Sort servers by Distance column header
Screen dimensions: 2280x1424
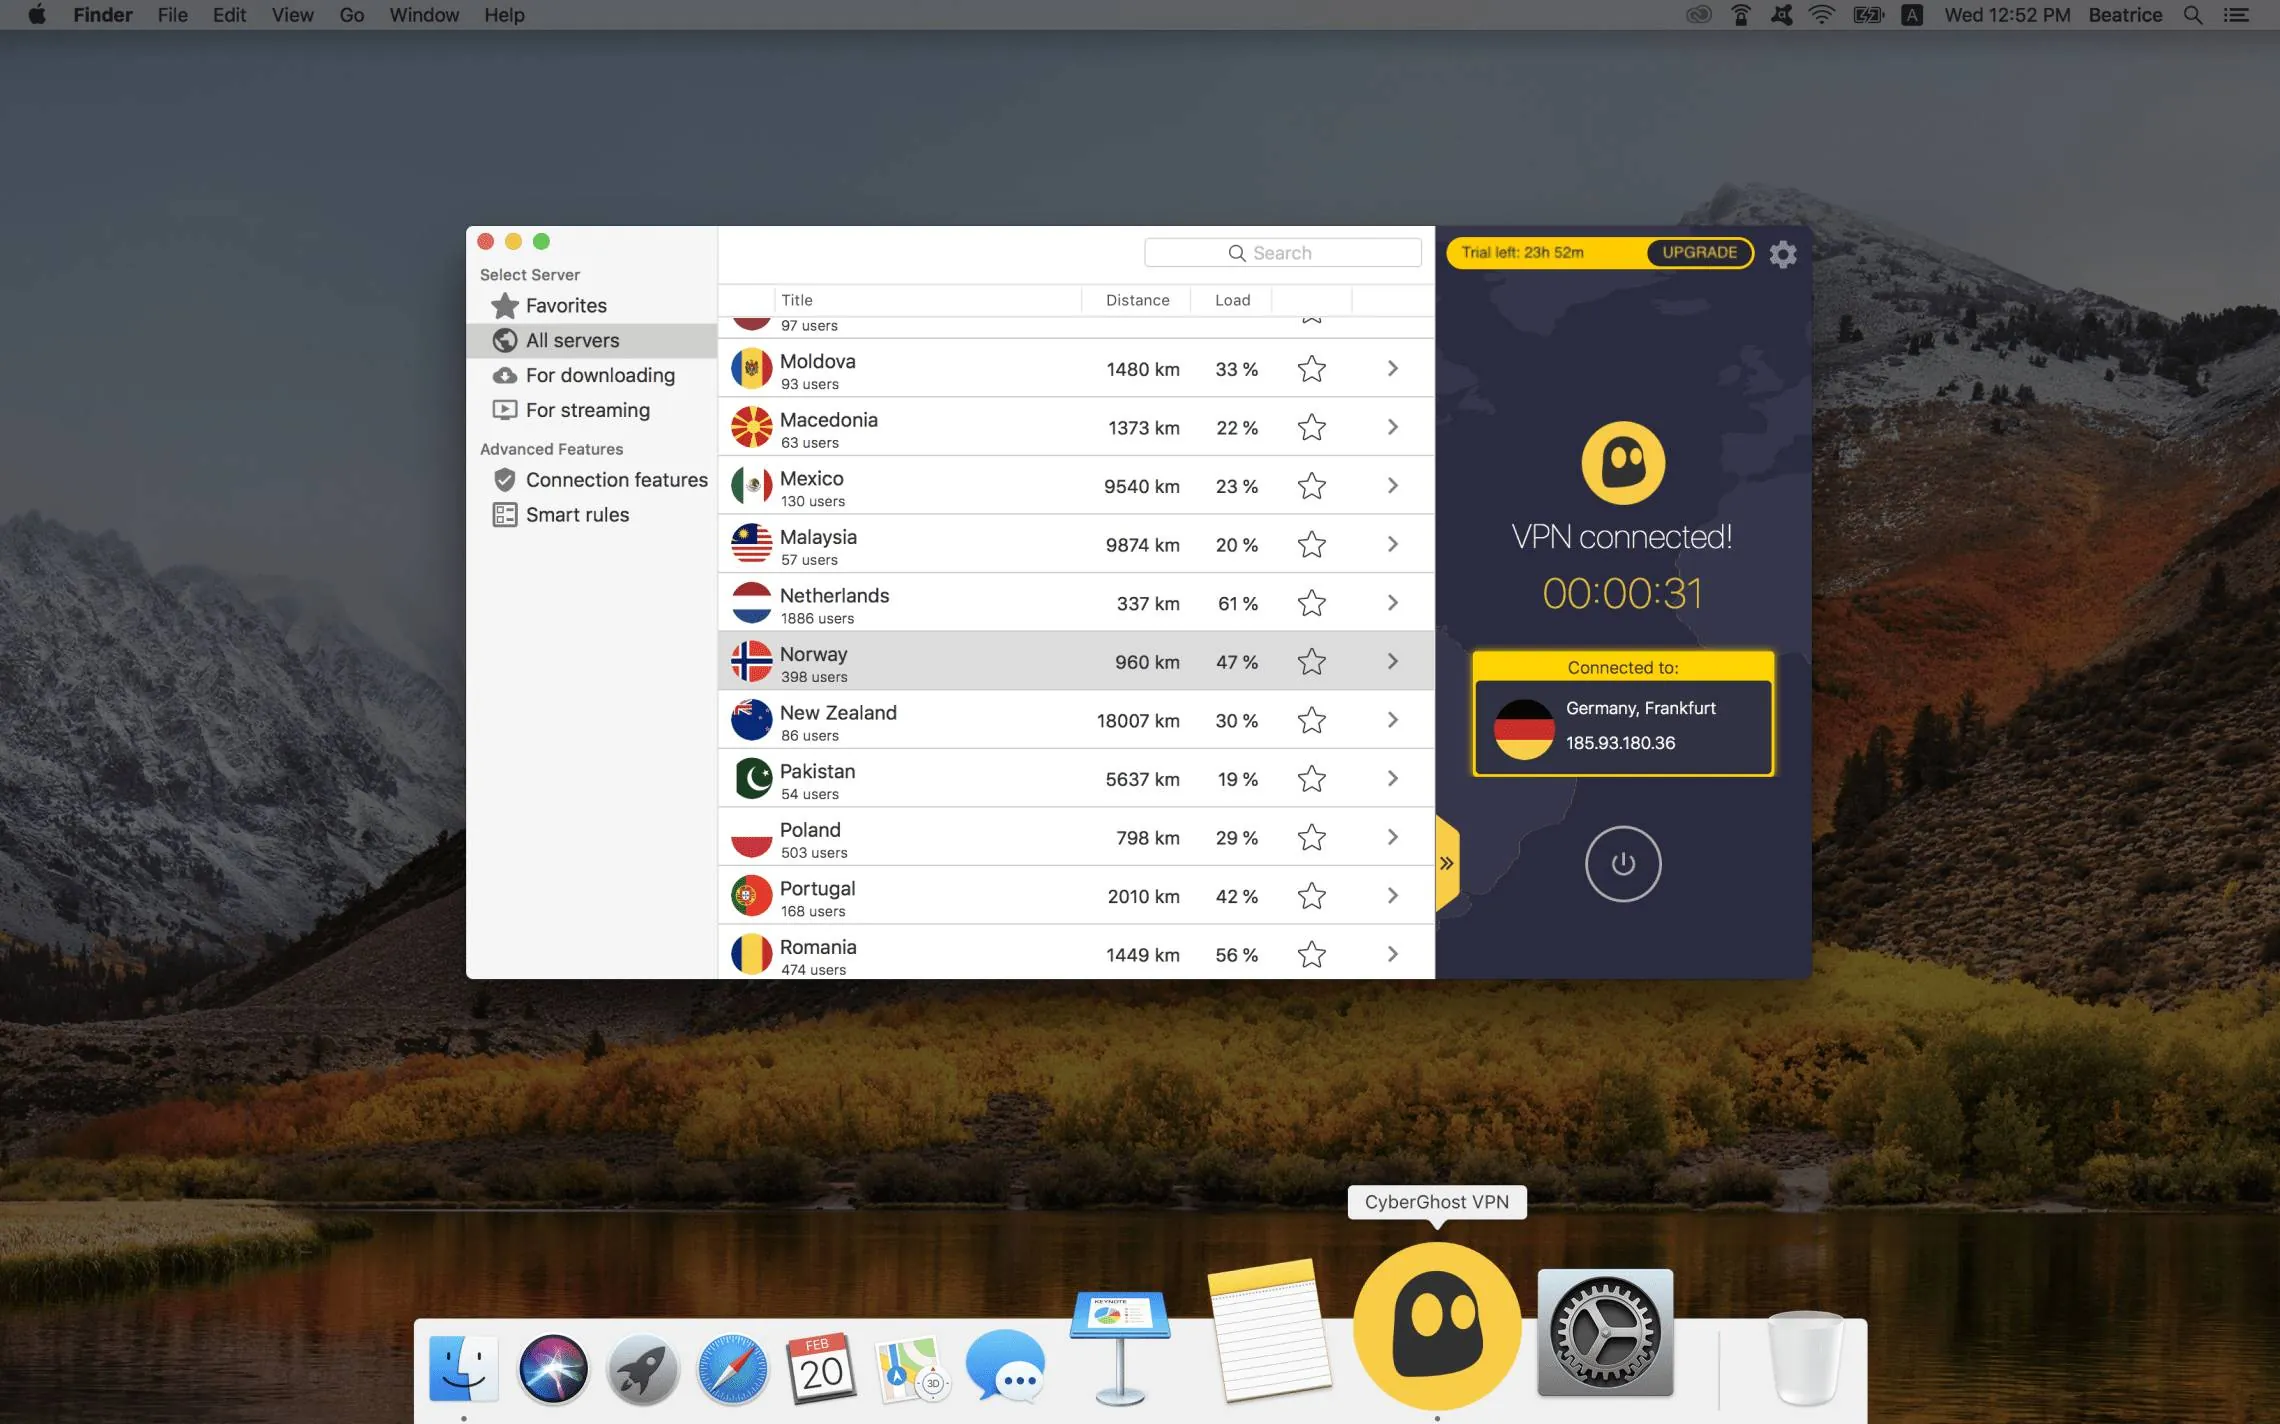[x=1136, y=300]
